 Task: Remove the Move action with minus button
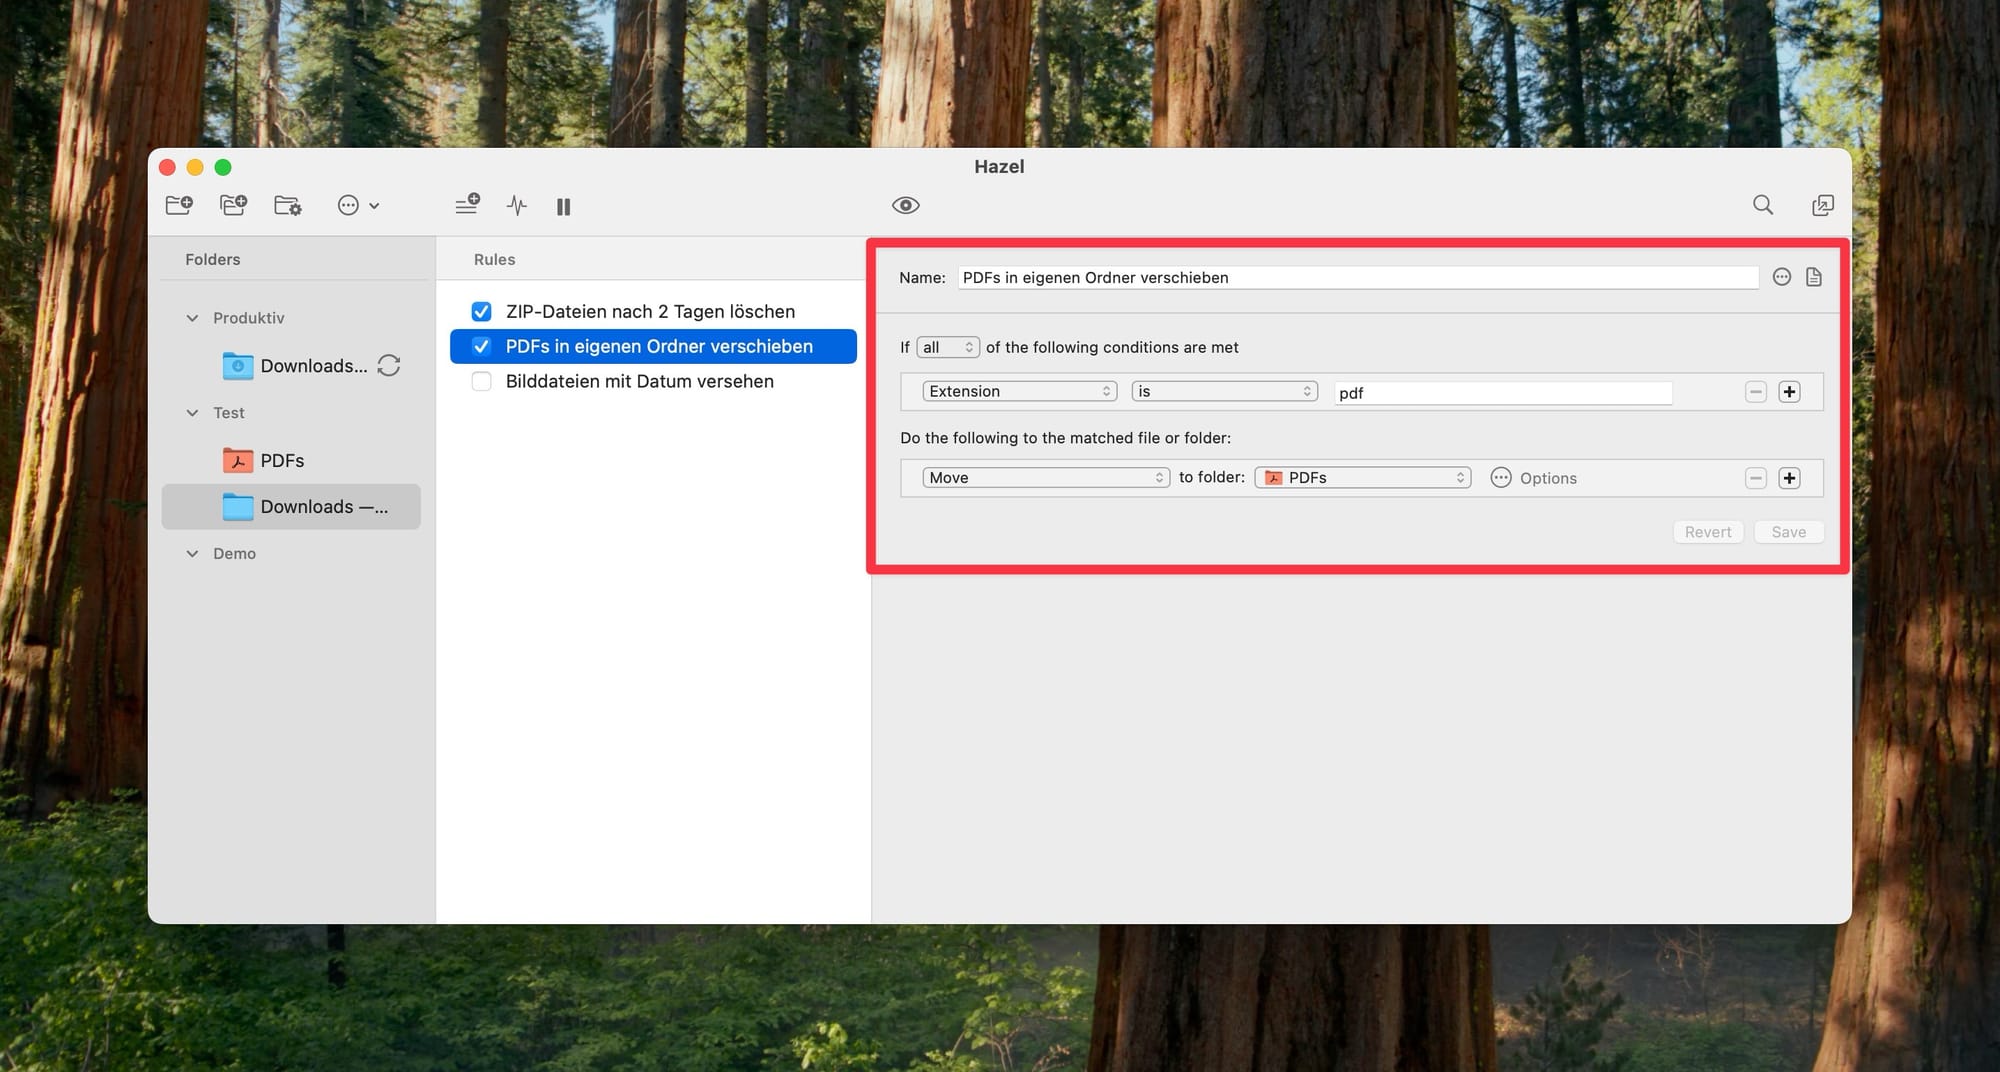[1756, 478]
